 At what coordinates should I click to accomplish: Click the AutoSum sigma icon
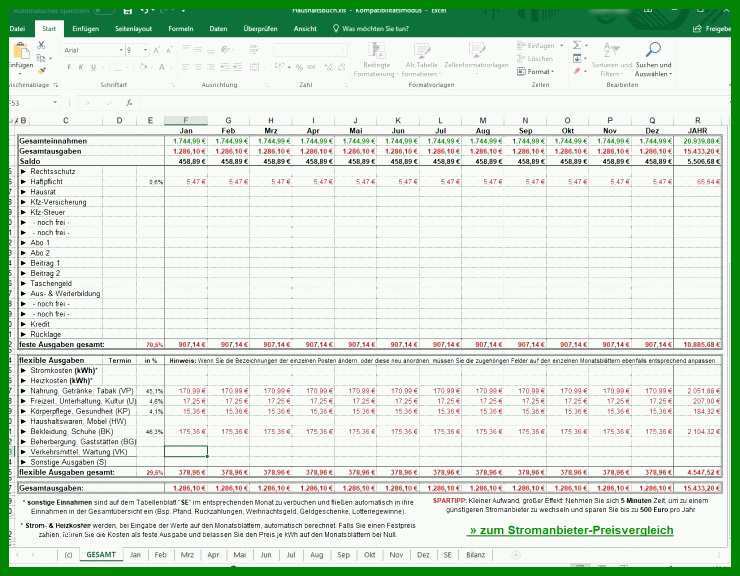click(577, 45)
